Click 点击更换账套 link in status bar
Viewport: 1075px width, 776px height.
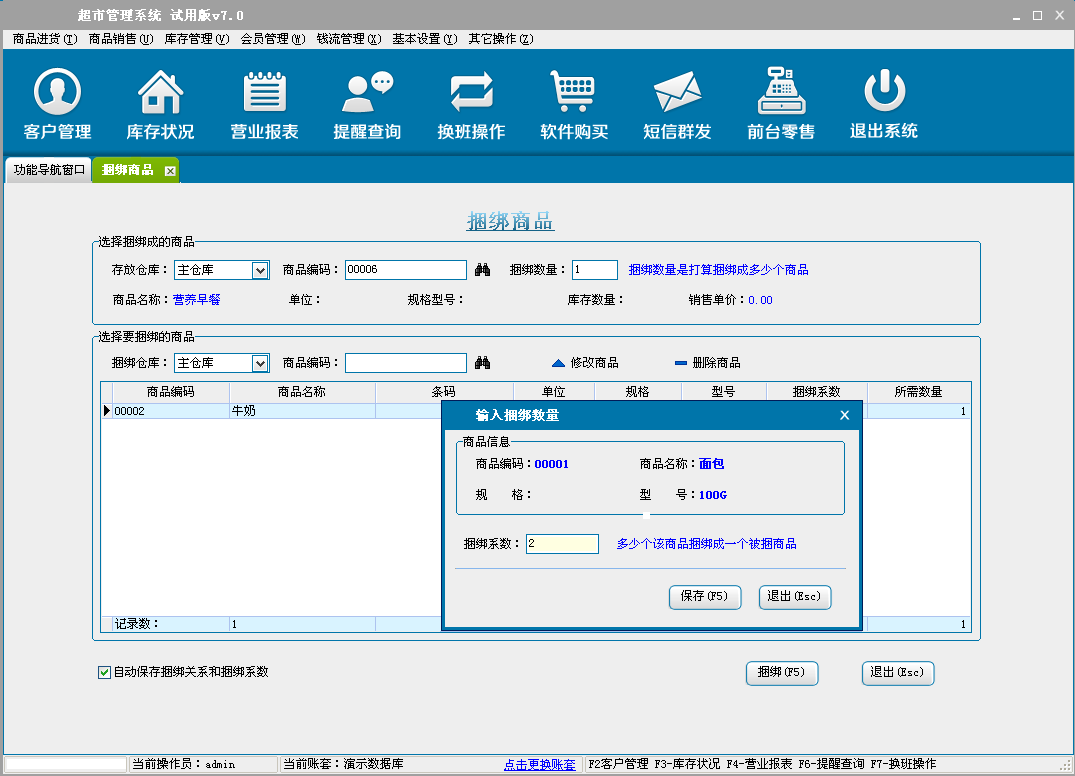coord(539,765)
